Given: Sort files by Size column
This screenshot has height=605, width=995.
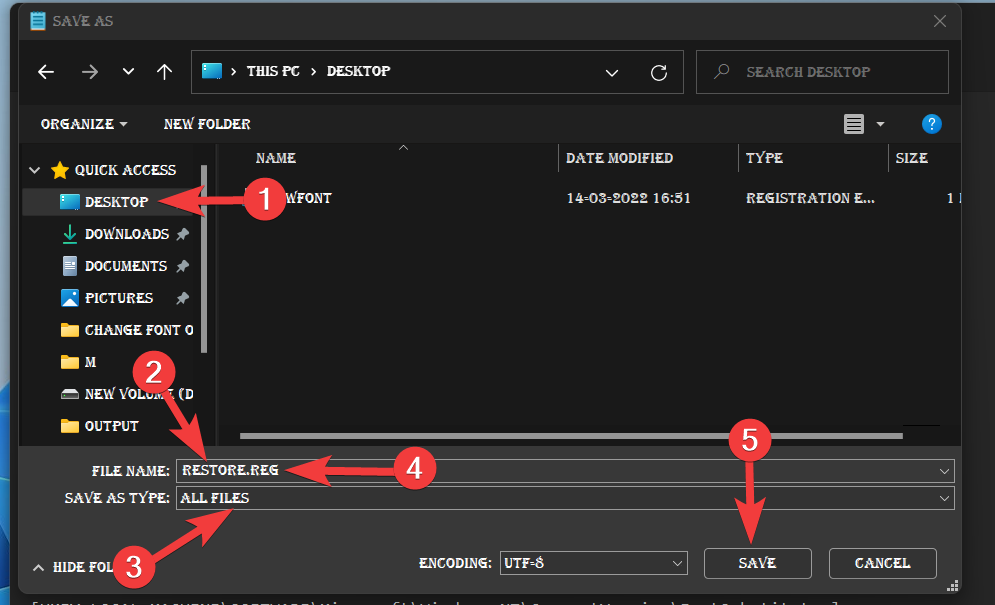Looking at the screenshot, I should tap(911, 158).
